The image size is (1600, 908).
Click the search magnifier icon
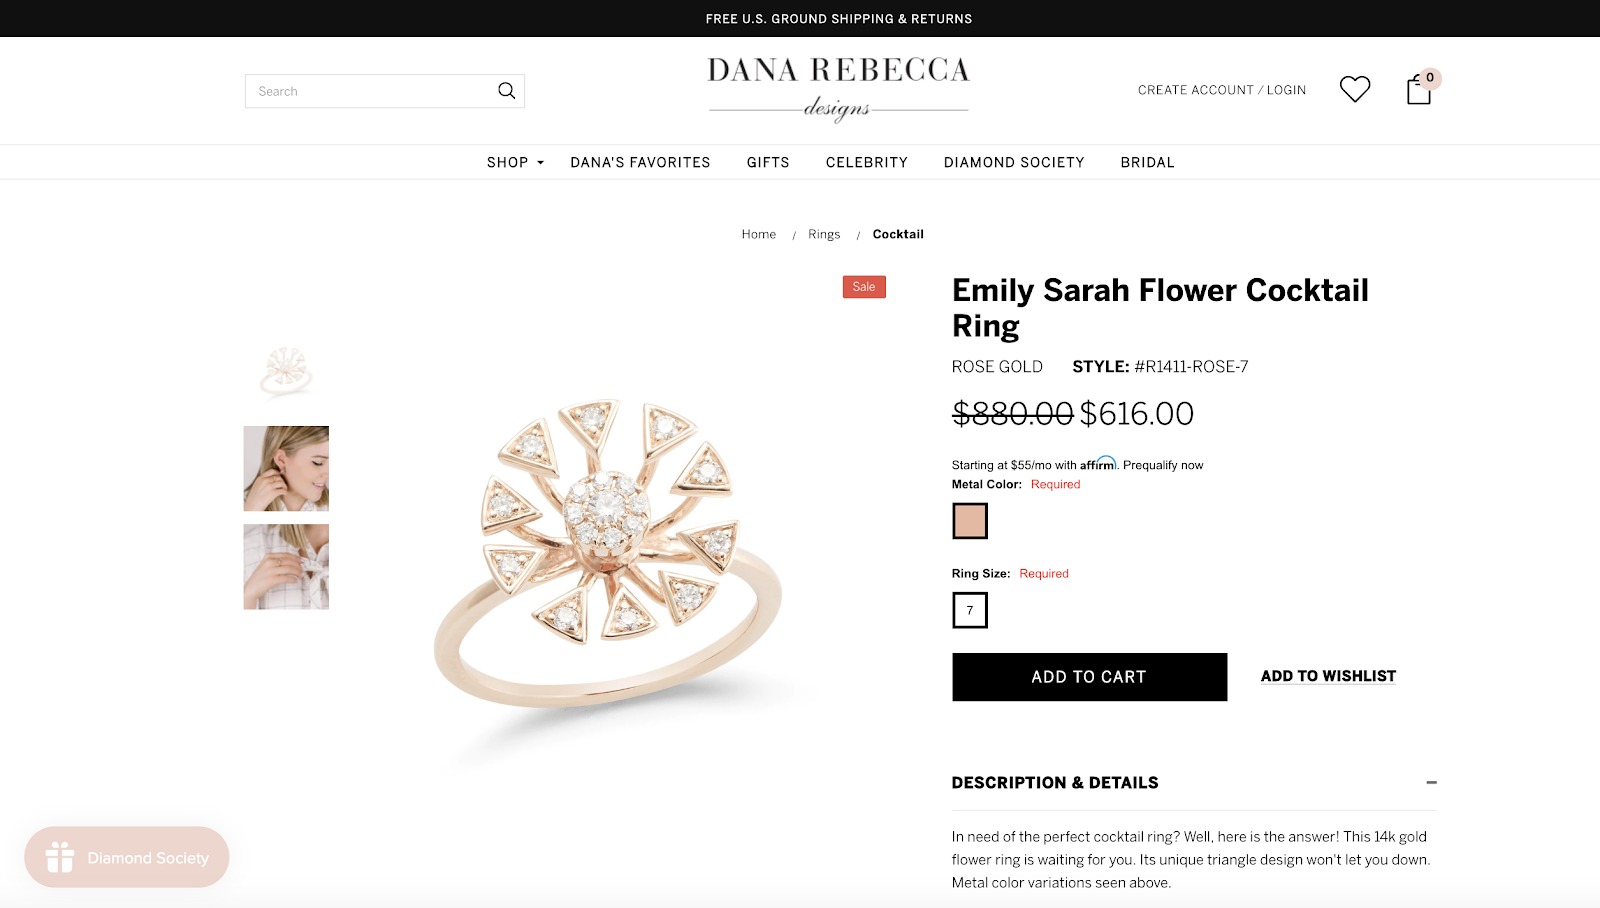click(507, 91)
